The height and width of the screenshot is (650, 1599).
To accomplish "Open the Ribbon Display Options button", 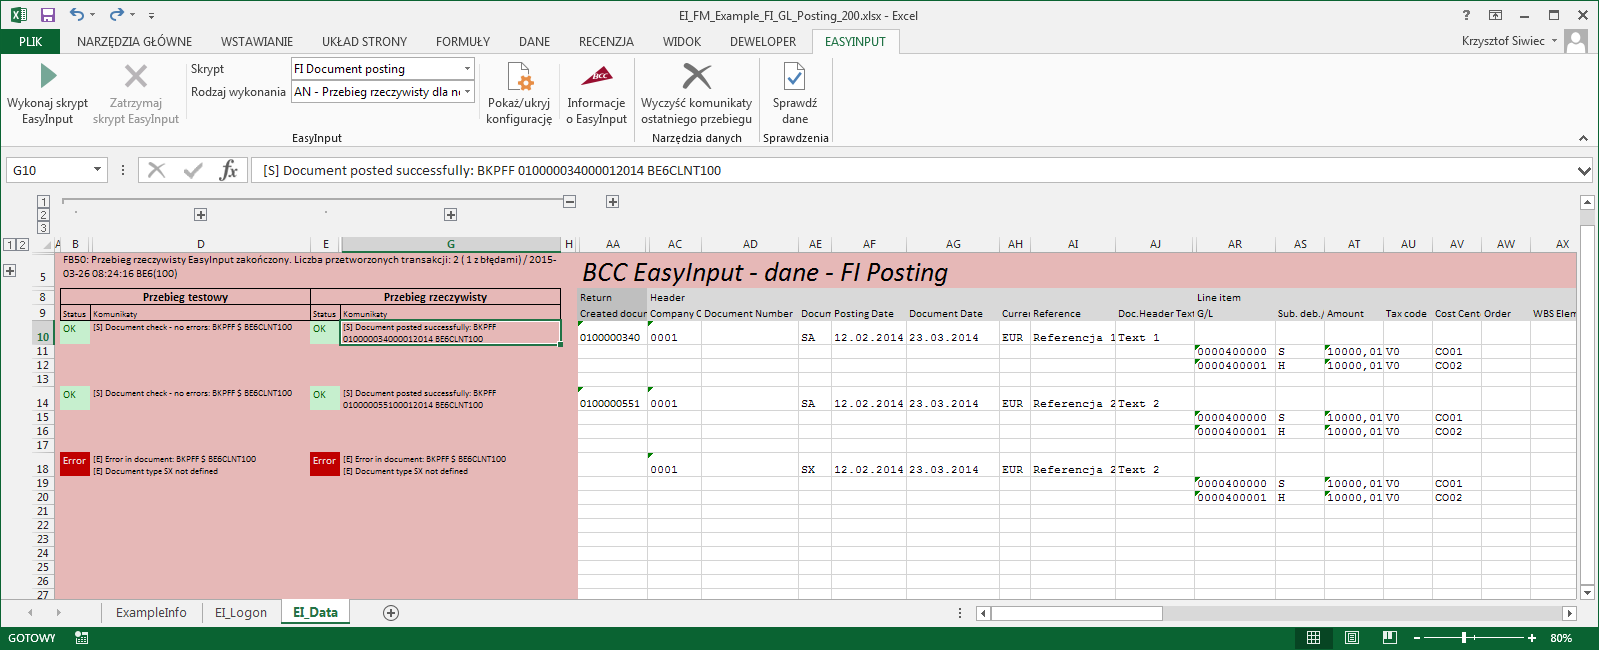I will click(1495, 15).
